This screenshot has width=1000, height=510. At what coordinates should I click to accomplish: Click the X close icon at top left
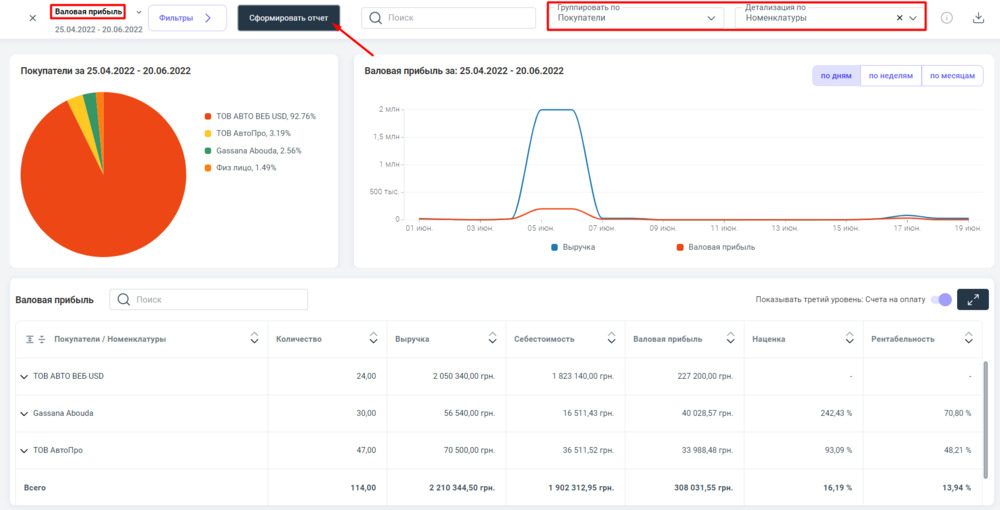pyautogui.click(x=32, y=18)
